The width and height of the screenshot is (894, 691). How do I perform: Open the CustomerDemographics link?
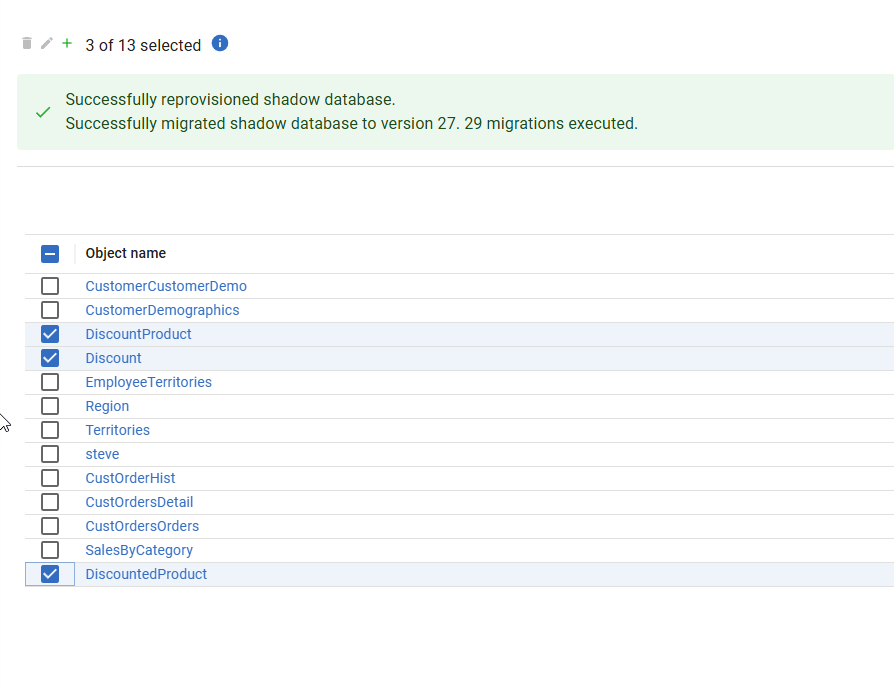162,310
